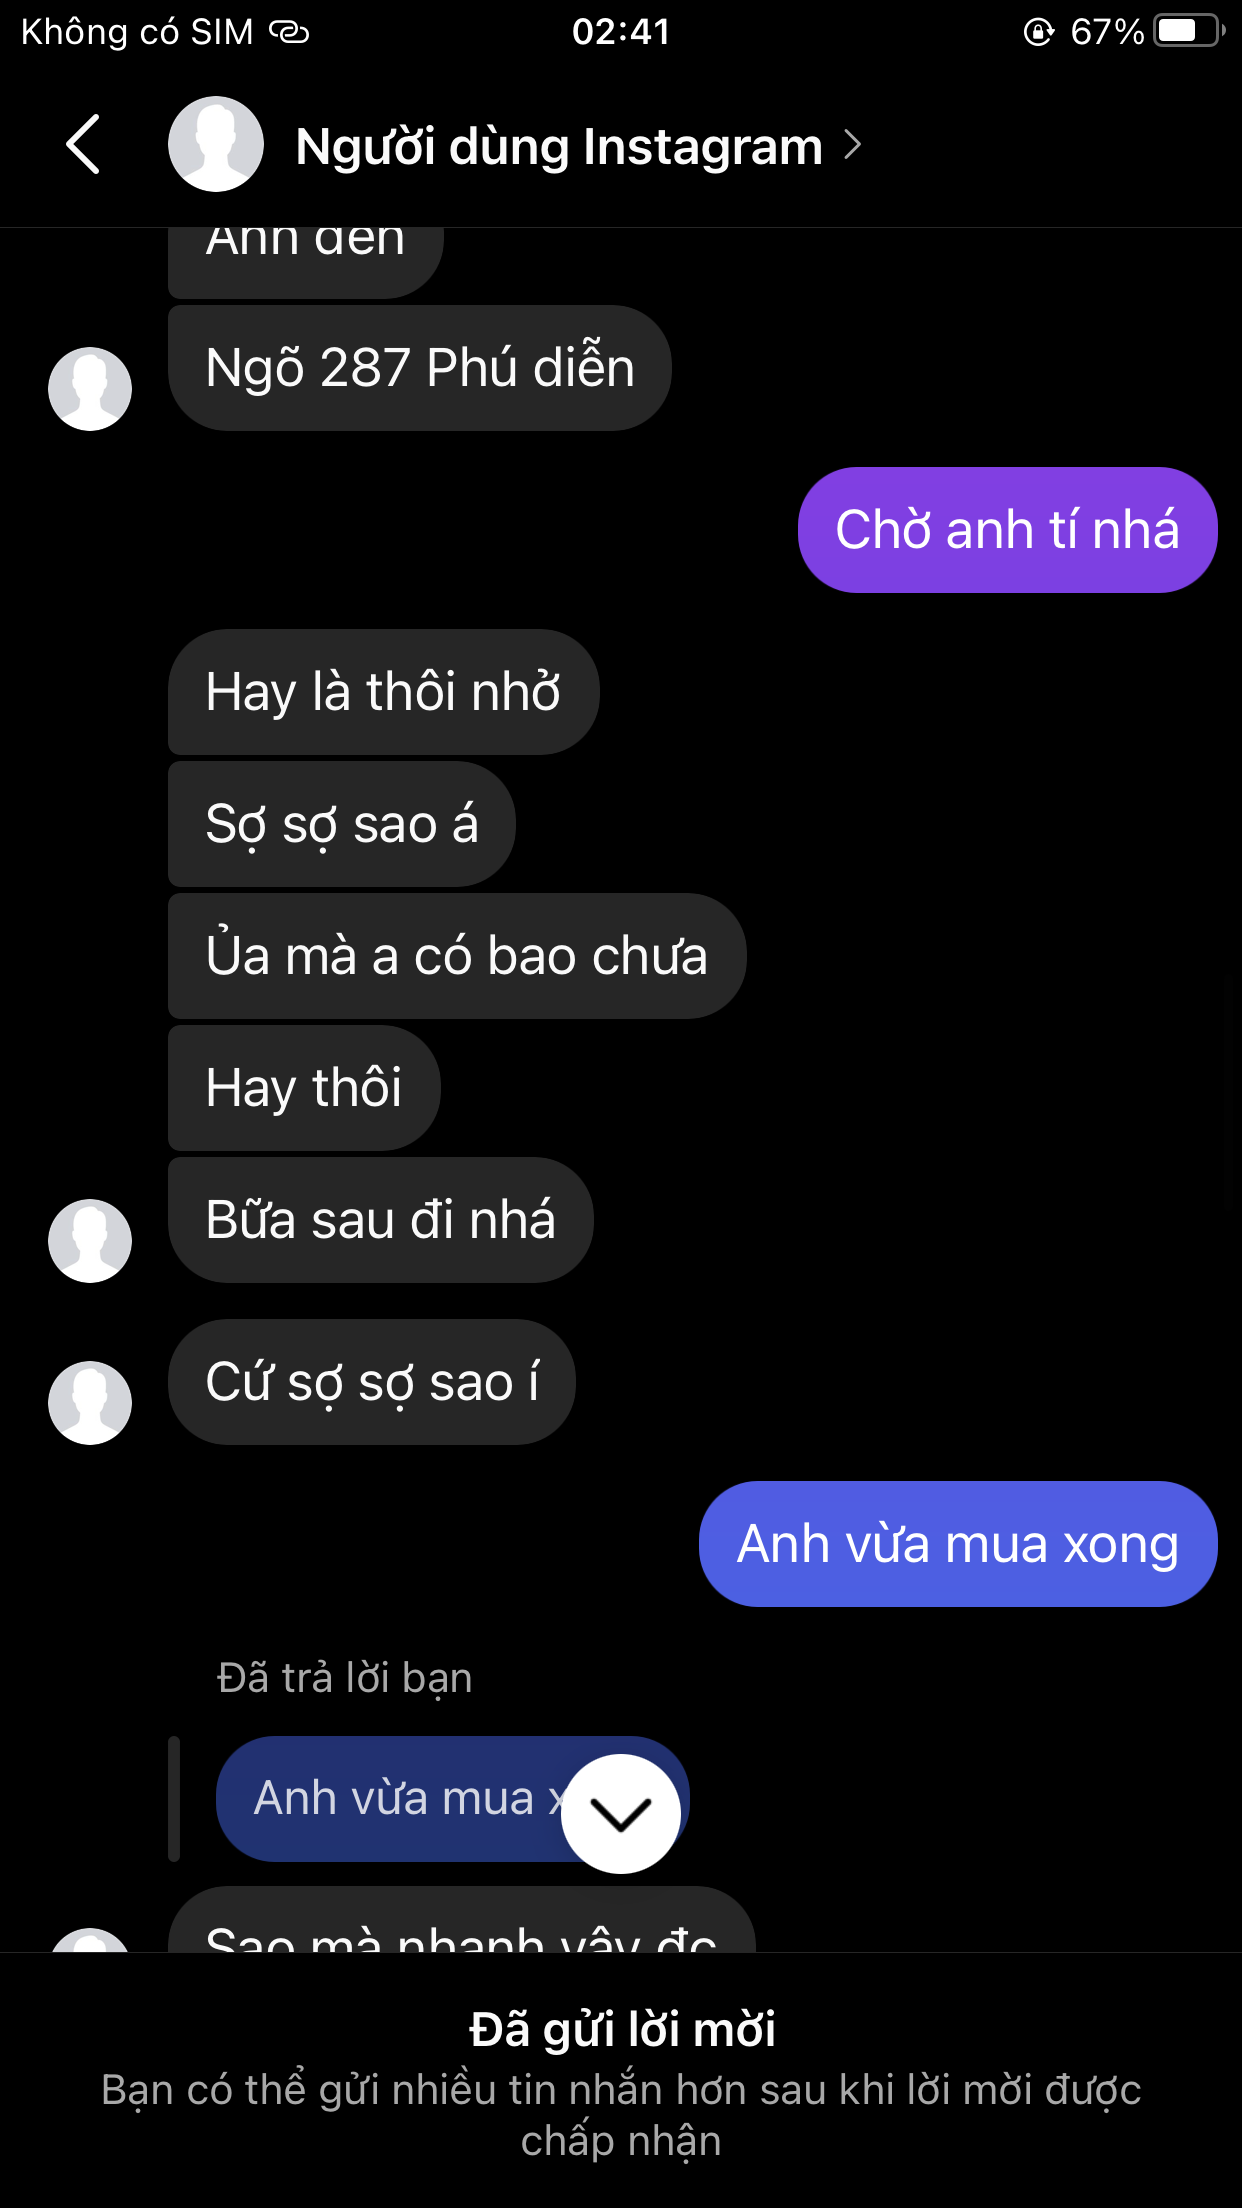Tap avatar beside "Ngõ 287 Phú diễn"
Viewport: 1242px width, 2208px height.
click(x=90, y=389)
